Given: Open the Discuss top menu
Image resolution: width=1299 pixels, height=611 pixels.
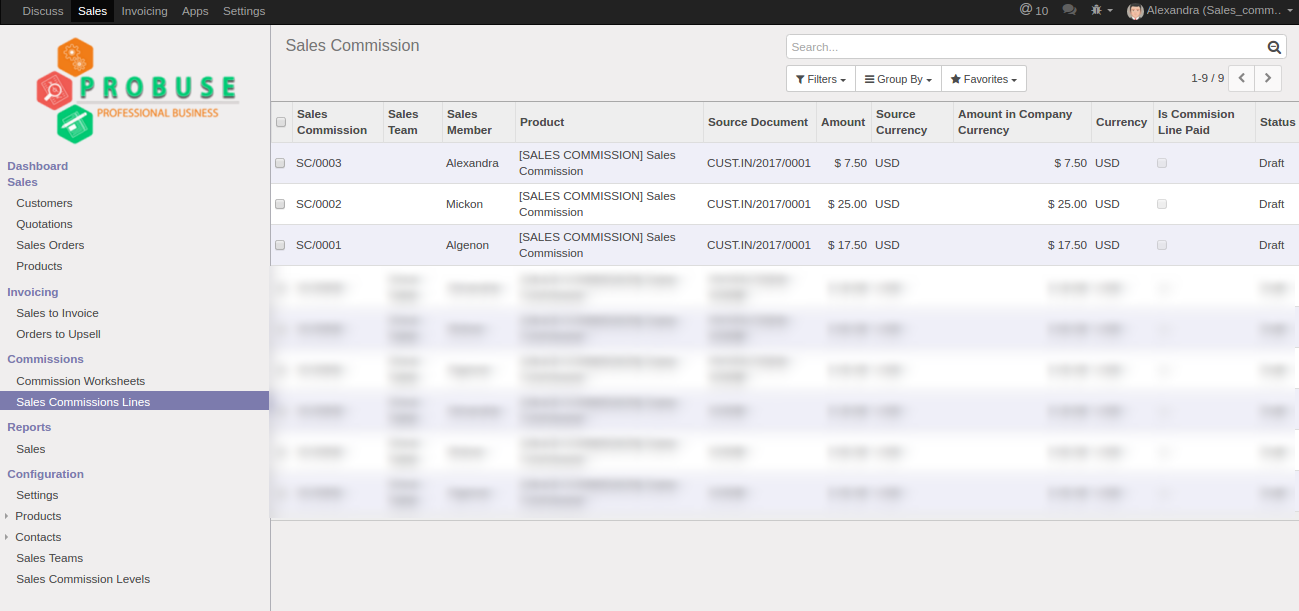Looking at the screenshot, I should click(x=42, y=11).
